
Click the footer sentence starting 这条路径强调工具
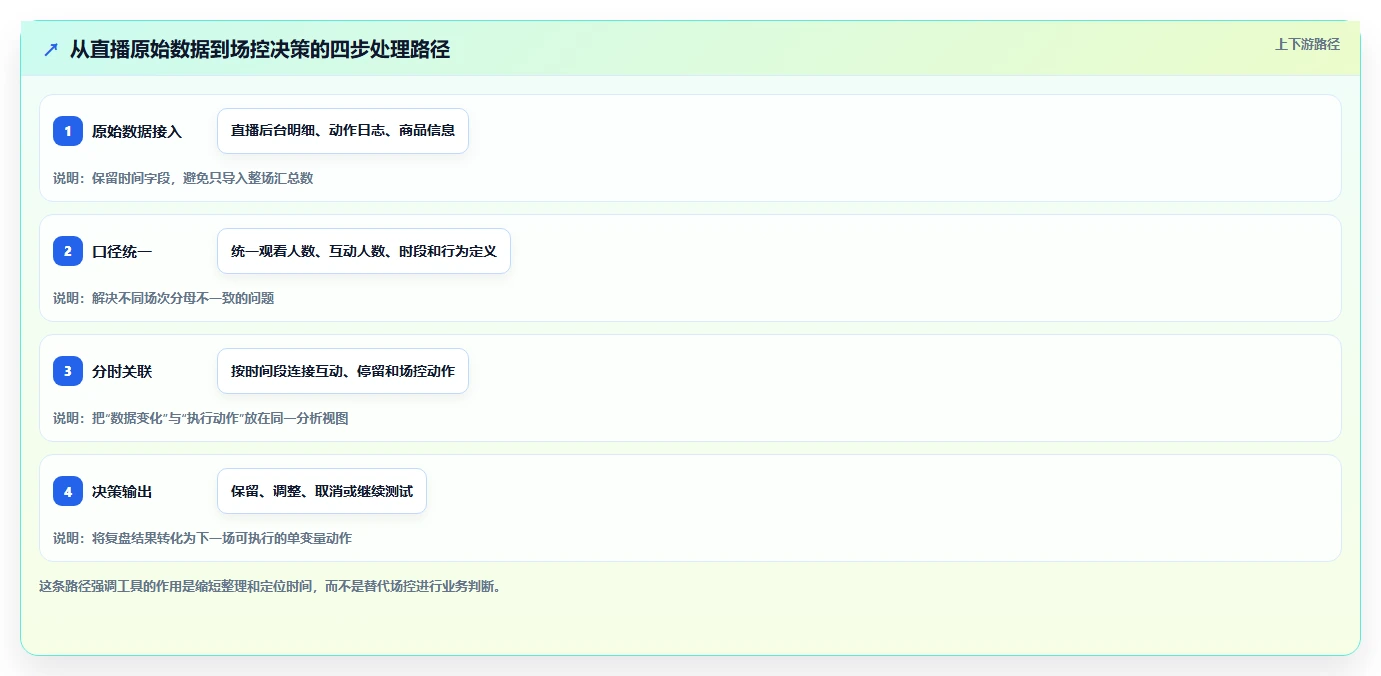(x=269, y=586)
